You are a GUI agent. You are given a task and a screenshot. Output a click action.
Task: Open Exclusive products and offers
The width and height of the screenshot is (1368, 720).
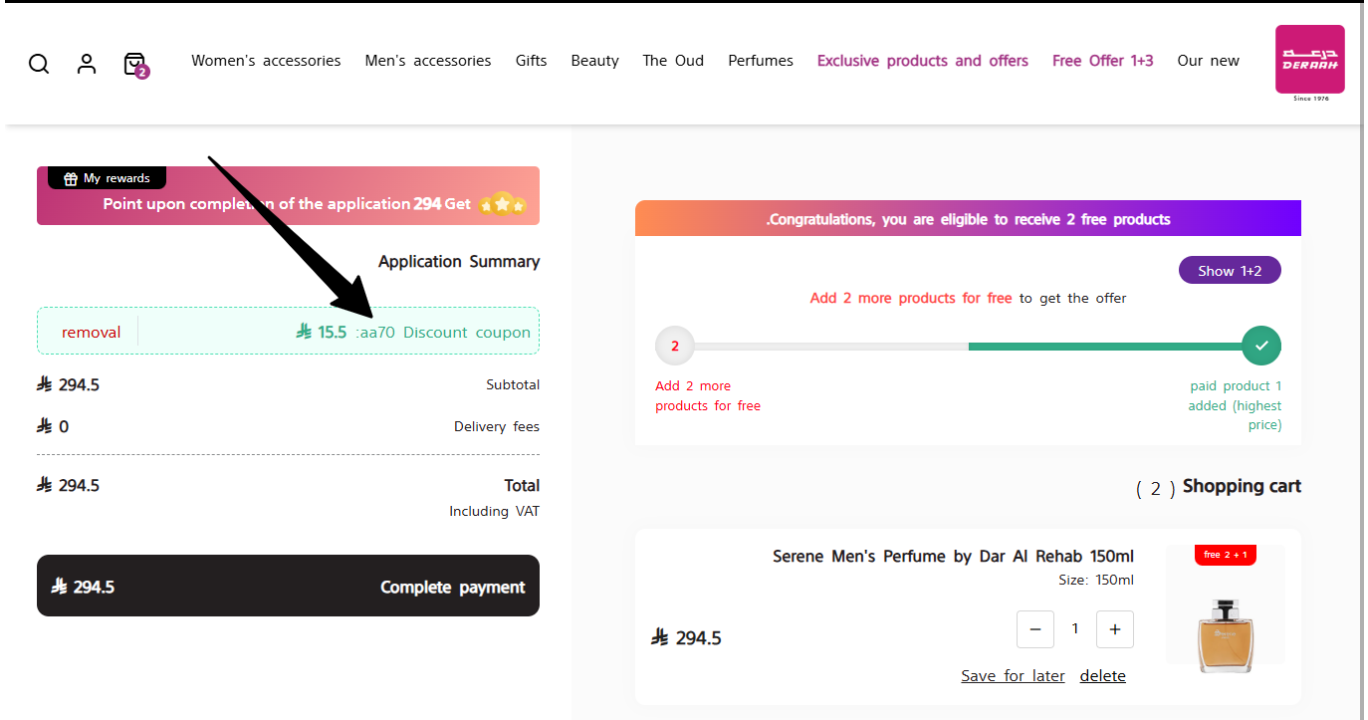(x=923, y=61)
